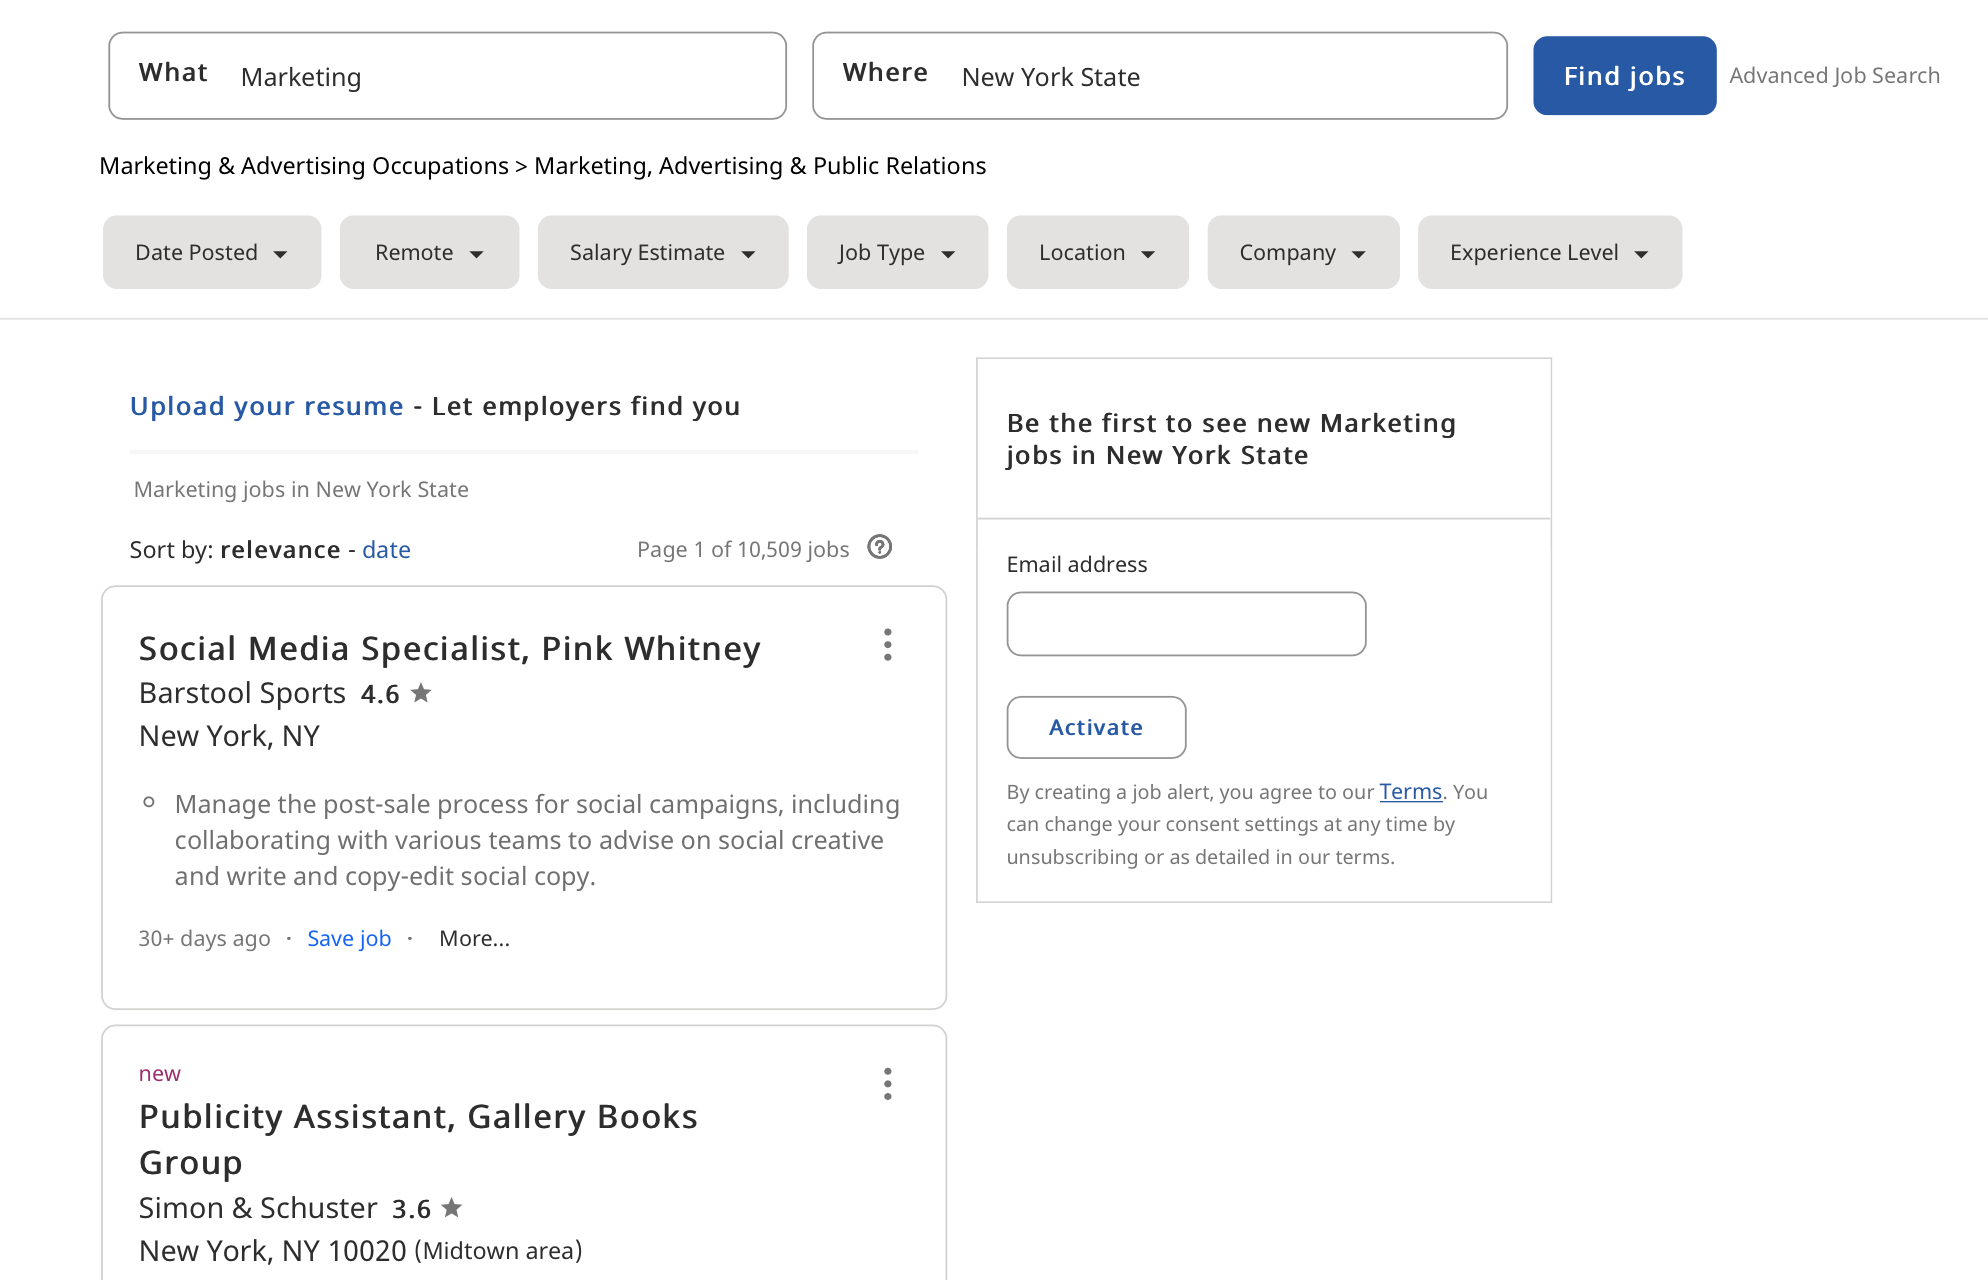Show More for Pink Whitney listing
The image size is (1988, 1280).
click(474, 939)
